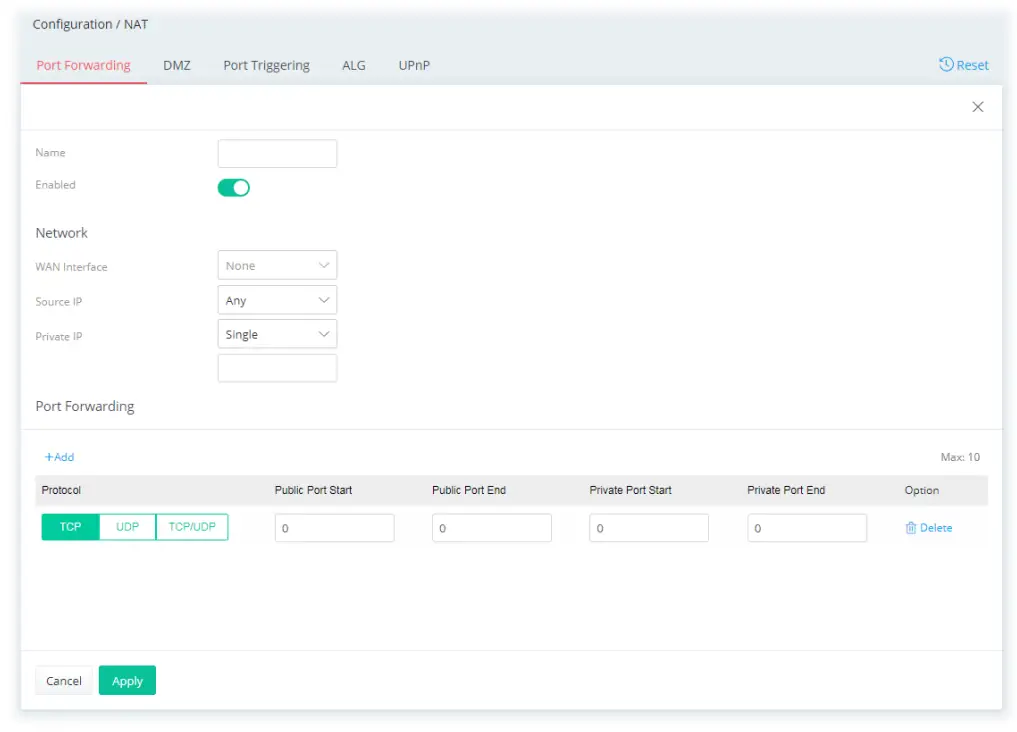Click the Name input field

pyautogui.click(x=277, y=152)
